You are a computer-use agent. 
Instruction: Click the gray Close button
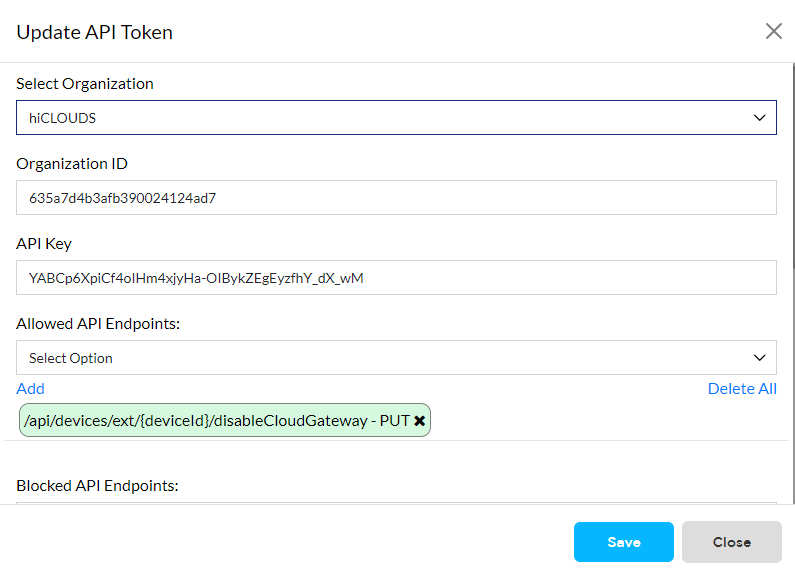(732, 542)
